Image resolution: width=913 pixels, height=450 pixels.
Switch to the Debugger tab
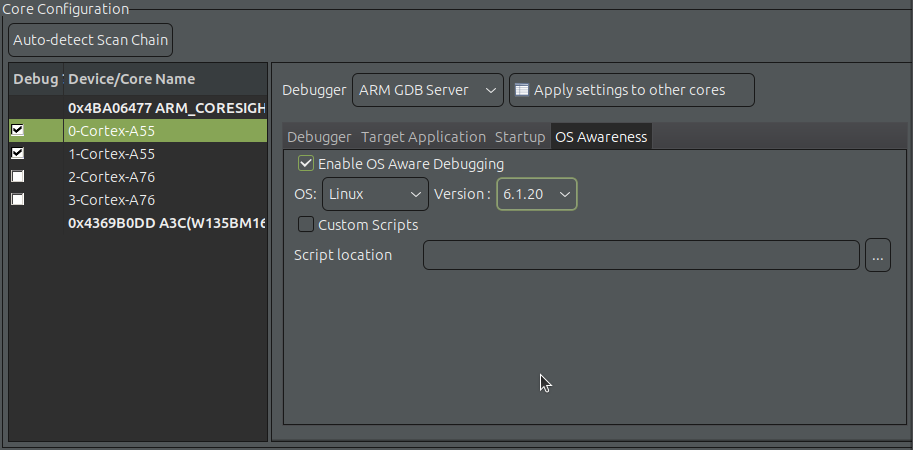[x=319, y=137]
